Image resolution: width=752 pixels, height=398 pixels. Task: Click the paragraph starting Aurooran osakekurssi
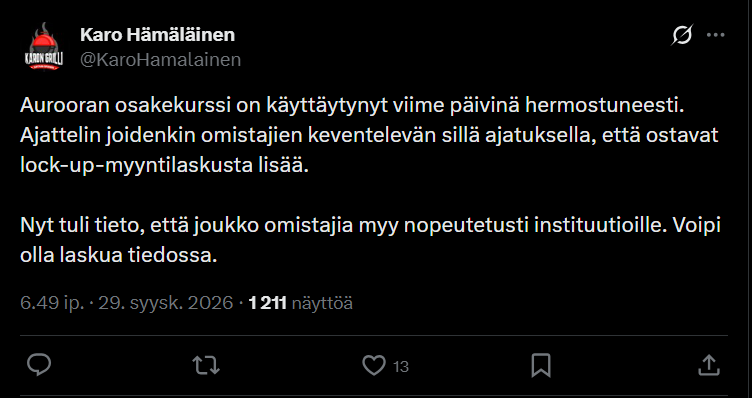tap(369, 136)
